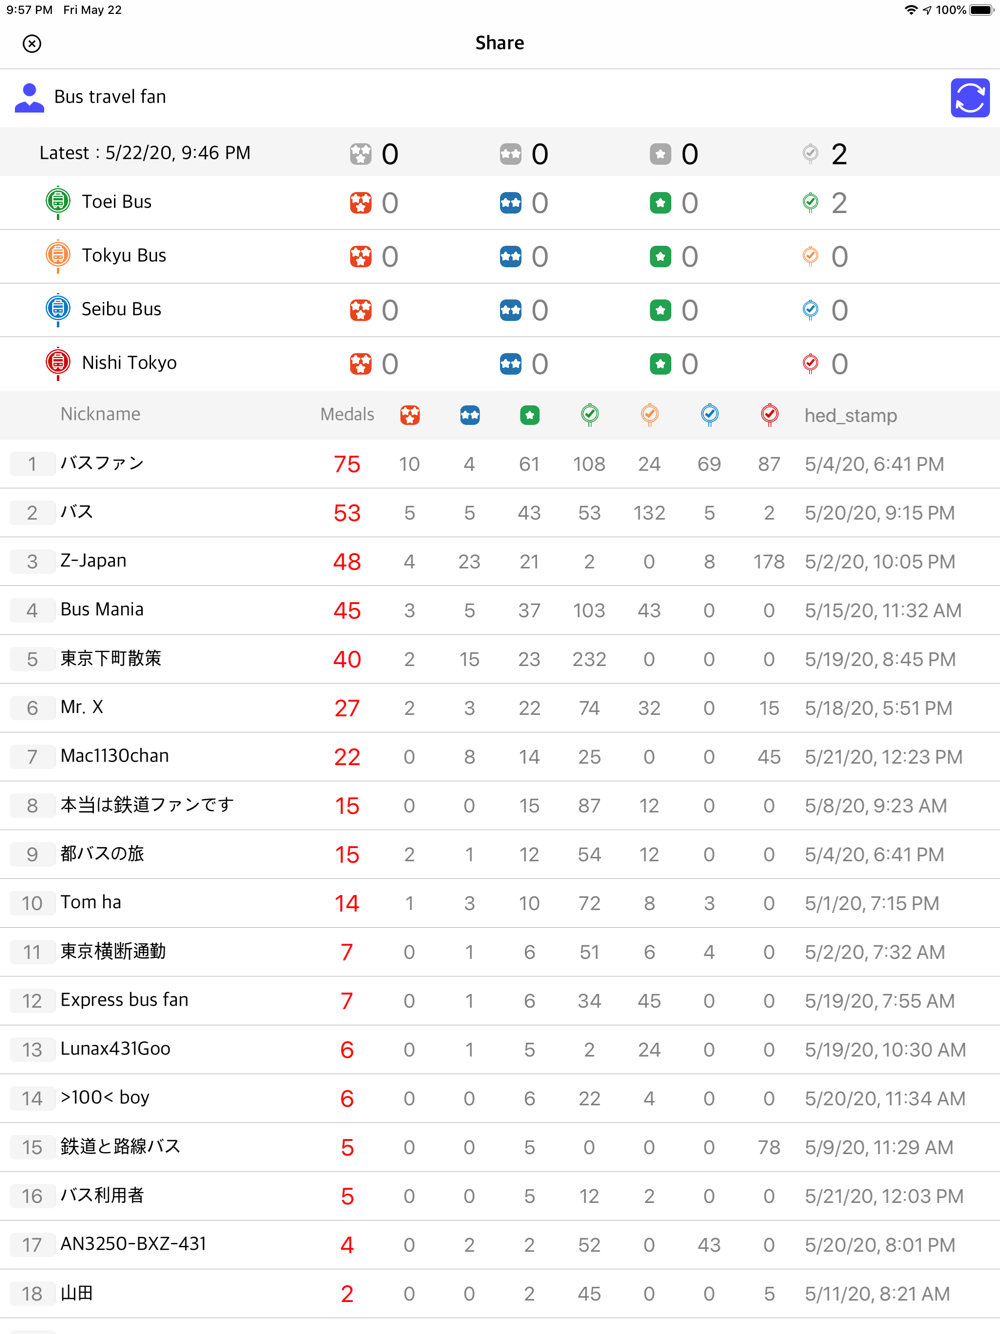This screenshot has height=1334, width=1000.
Task: Sort by Medals column header
Action: click(347, 414)
